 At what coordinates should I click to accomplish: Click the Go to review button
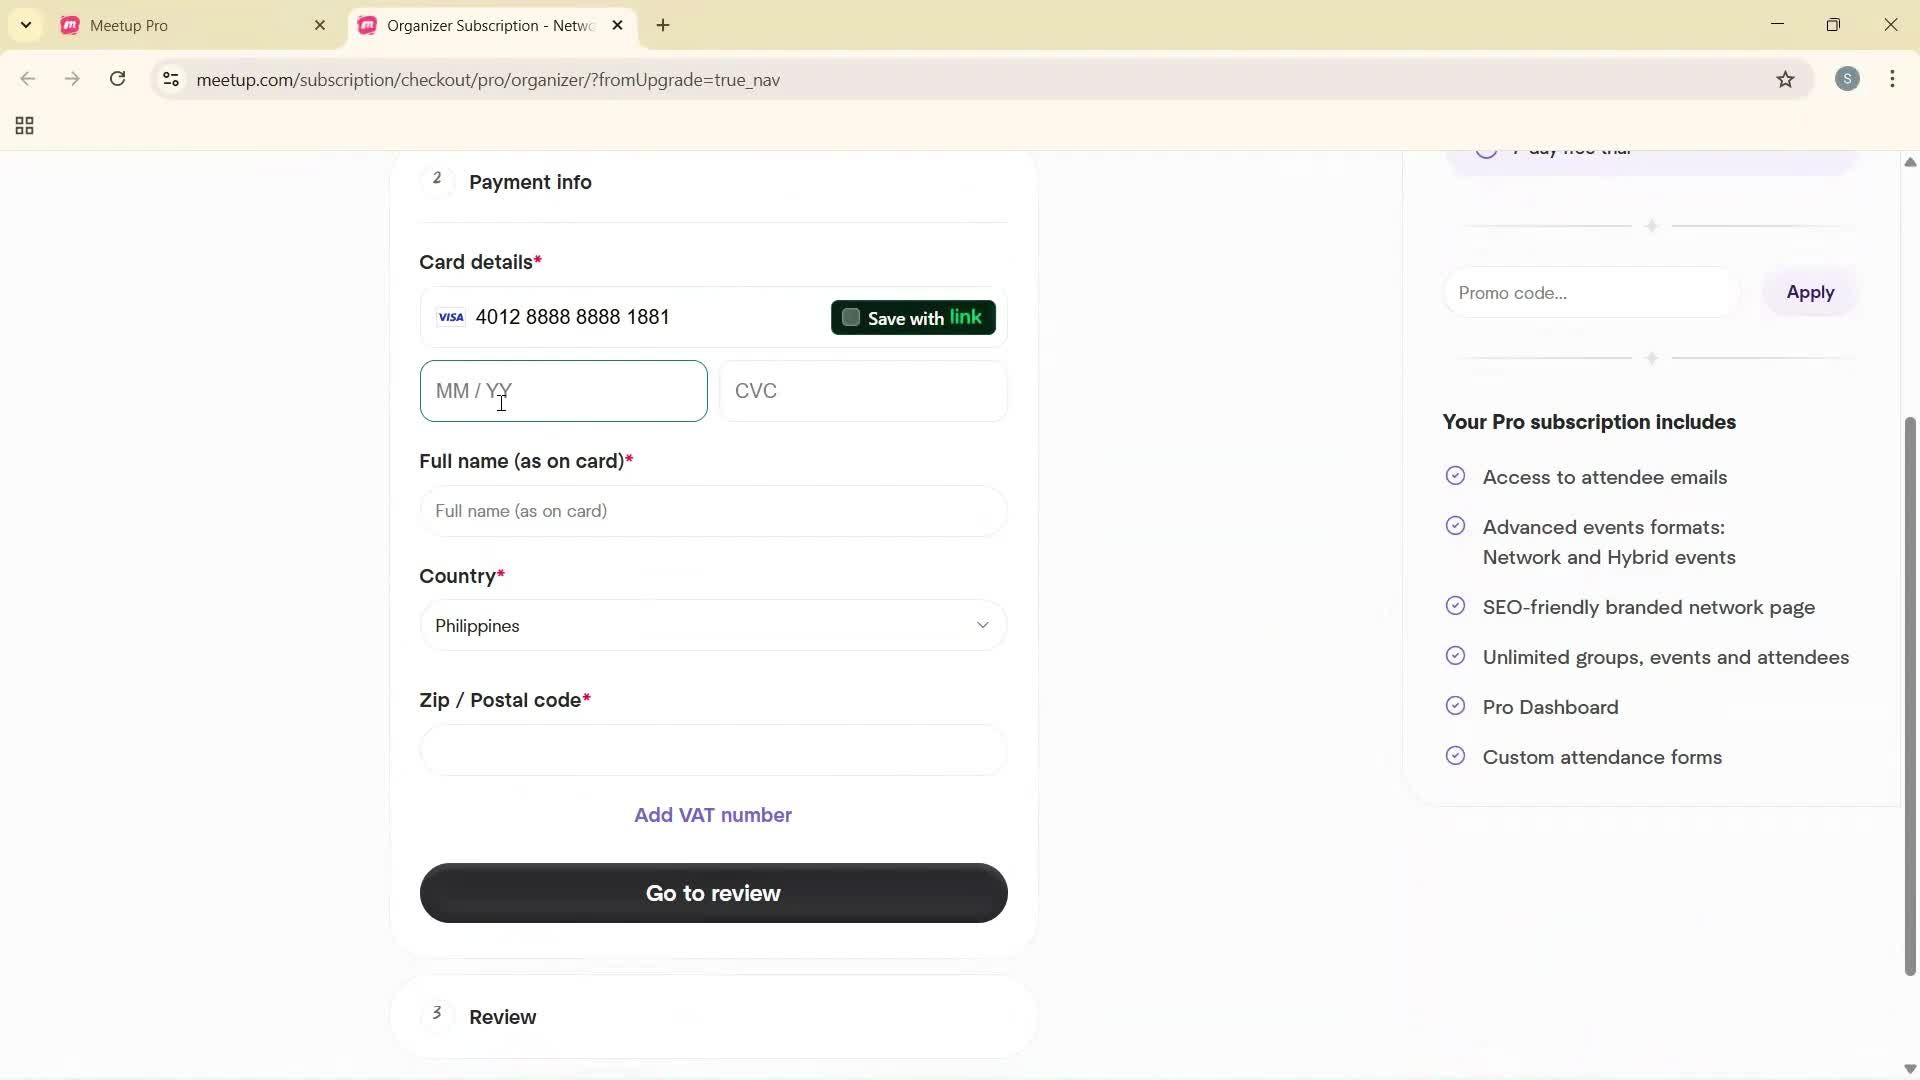point(711,893)
